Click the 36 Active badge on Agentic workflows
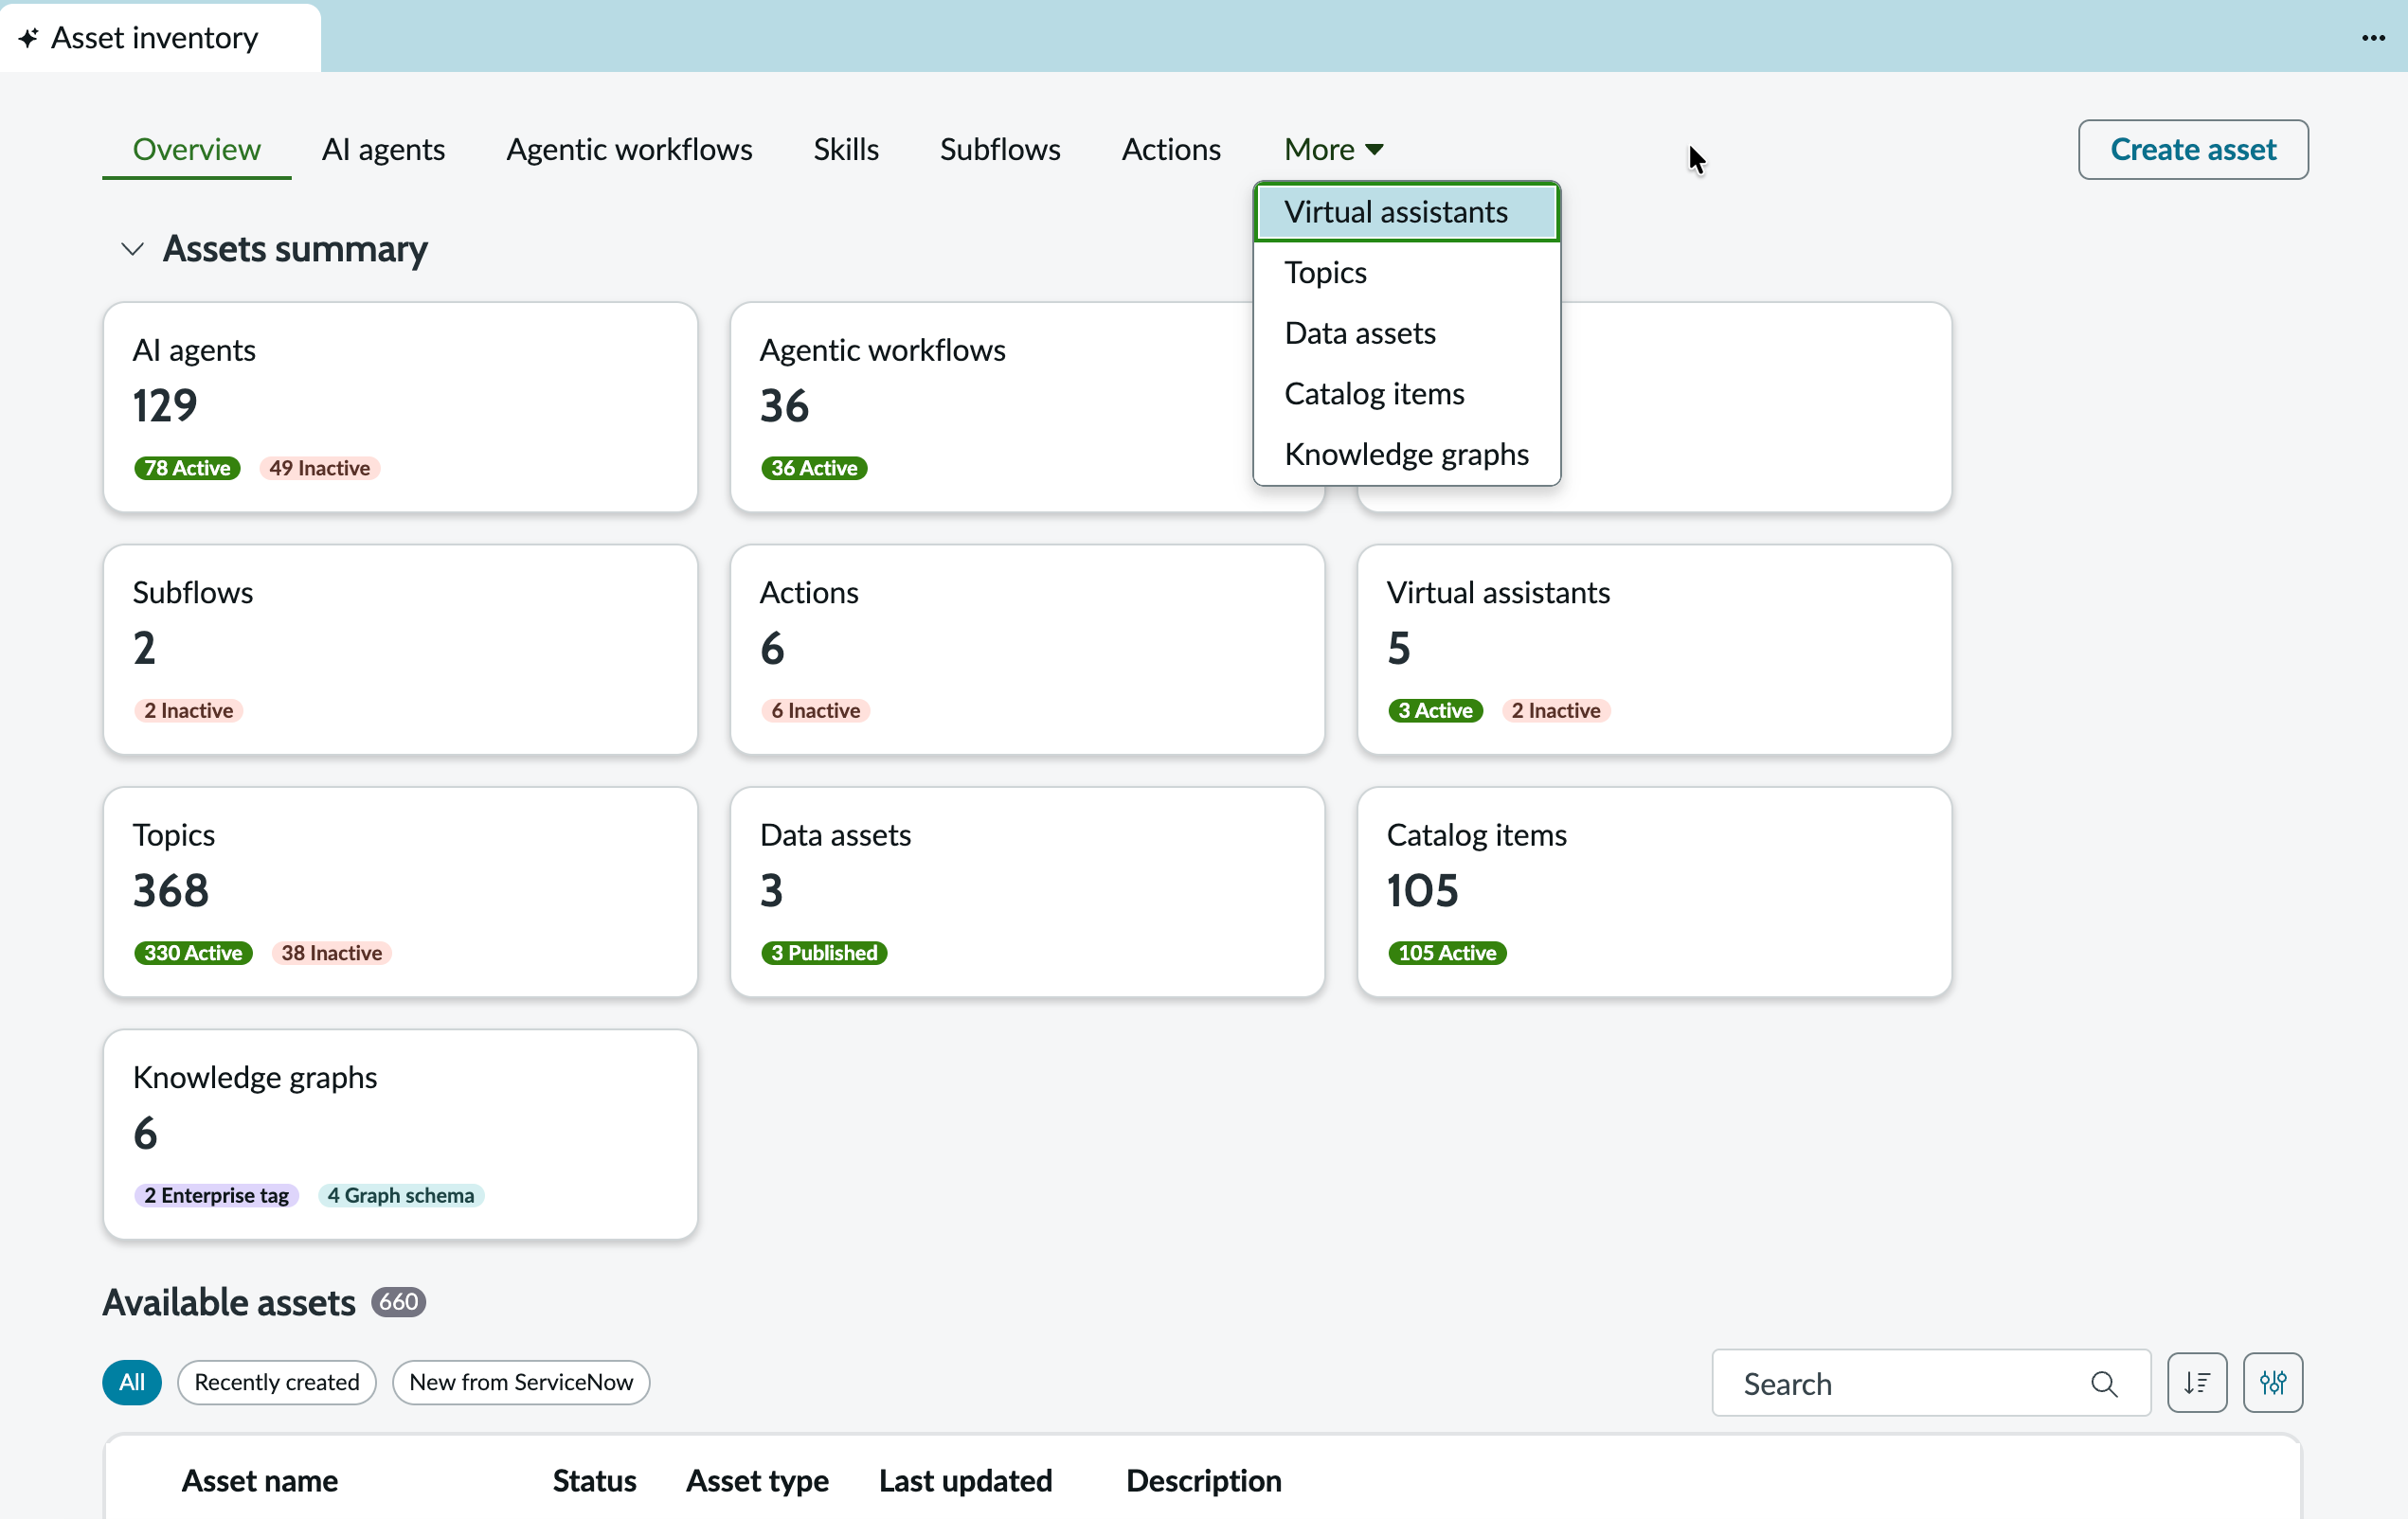The image size is (2408, 1519). 814,468
